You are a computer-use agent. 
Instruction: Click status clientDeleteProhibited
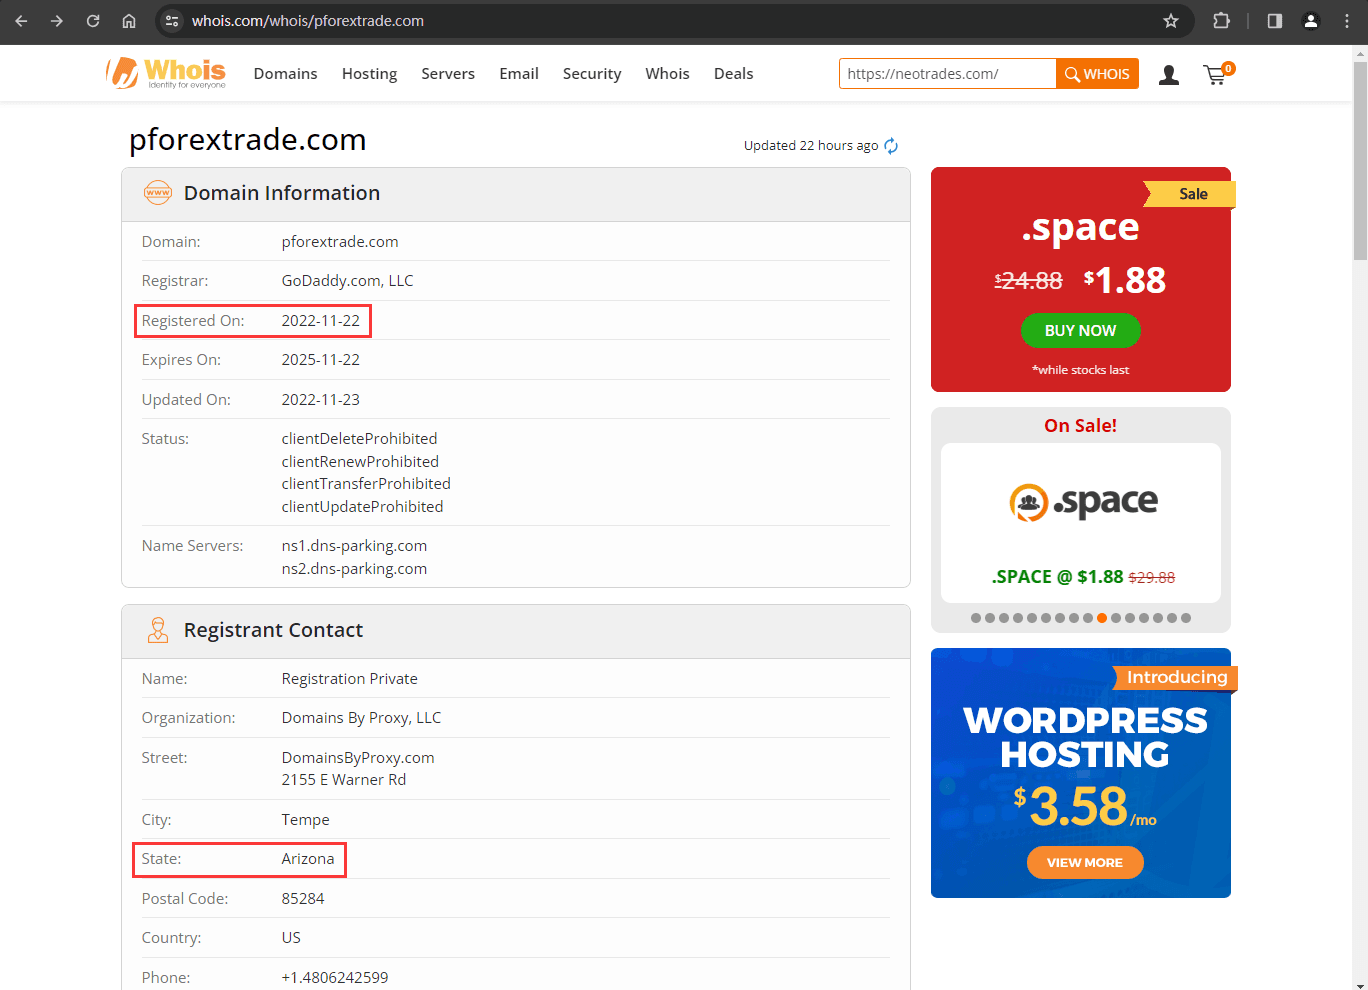359,439
